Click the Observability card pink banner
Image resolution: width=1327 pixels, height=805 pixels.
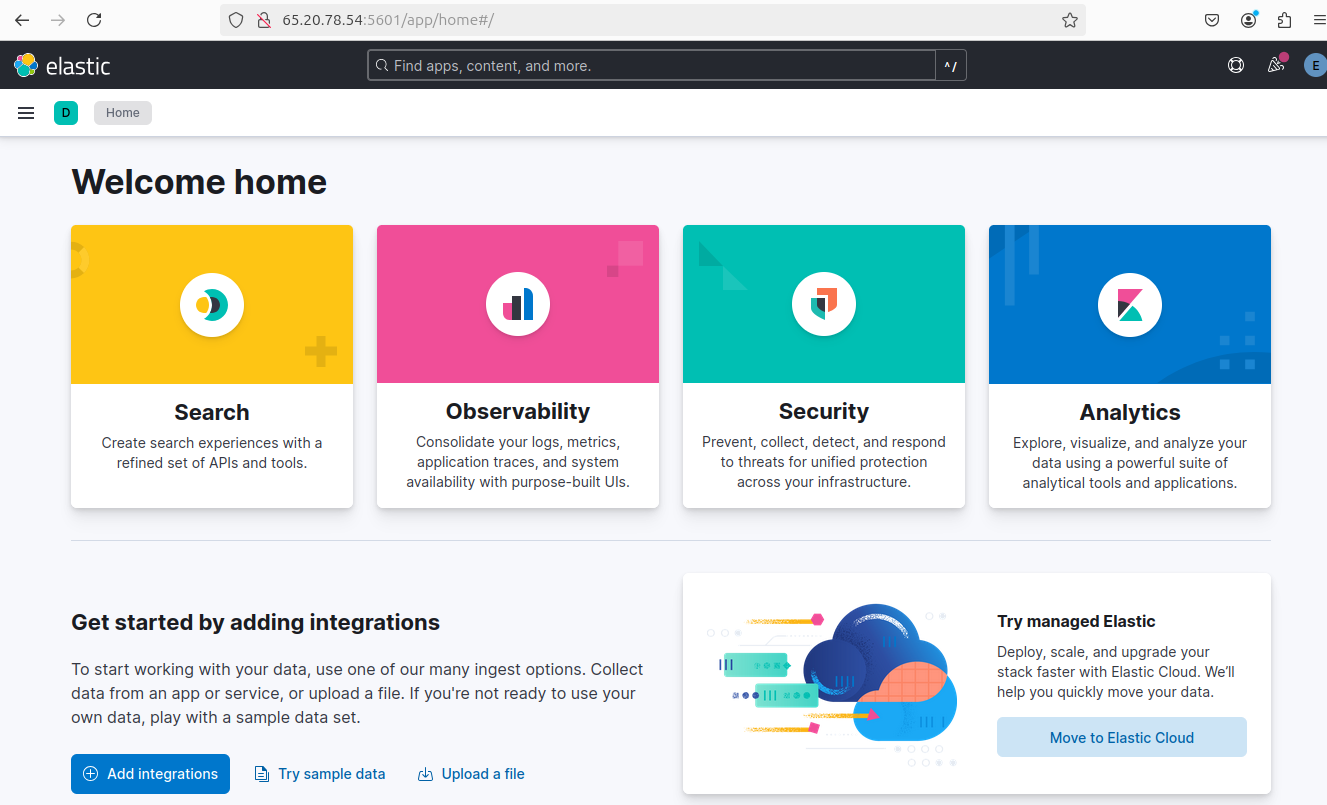click(x=518, y=304)
